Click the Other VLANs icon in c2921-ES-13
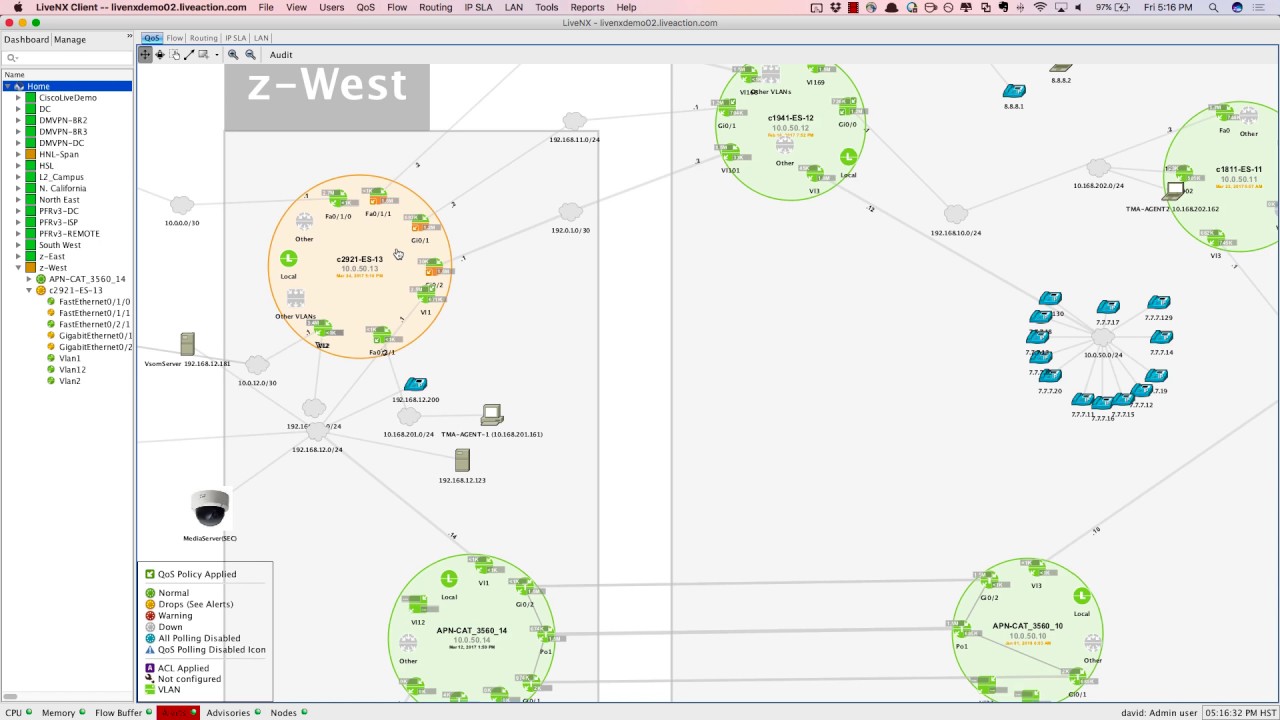 pos(295,298)
